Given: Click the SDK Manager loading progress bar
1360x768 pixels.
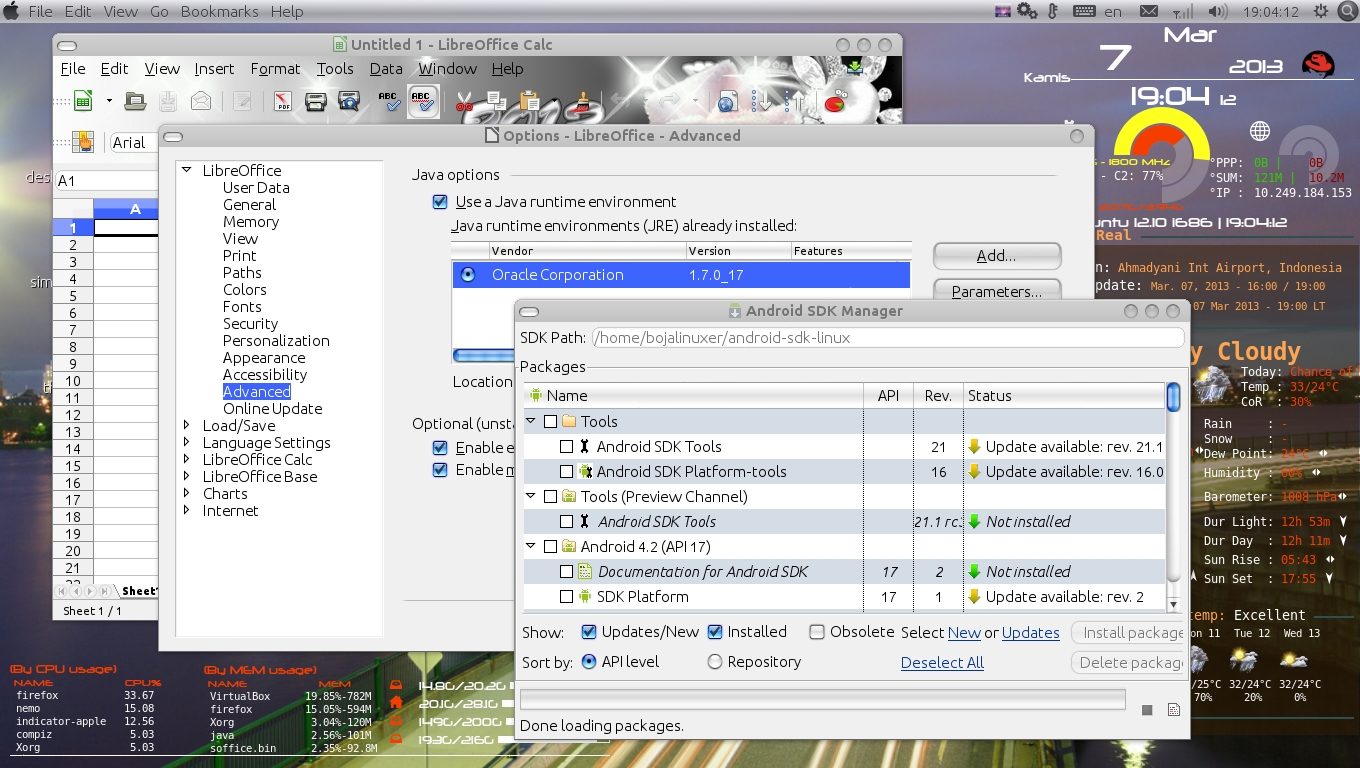Looking at the screenshot, I should [822, 699].
